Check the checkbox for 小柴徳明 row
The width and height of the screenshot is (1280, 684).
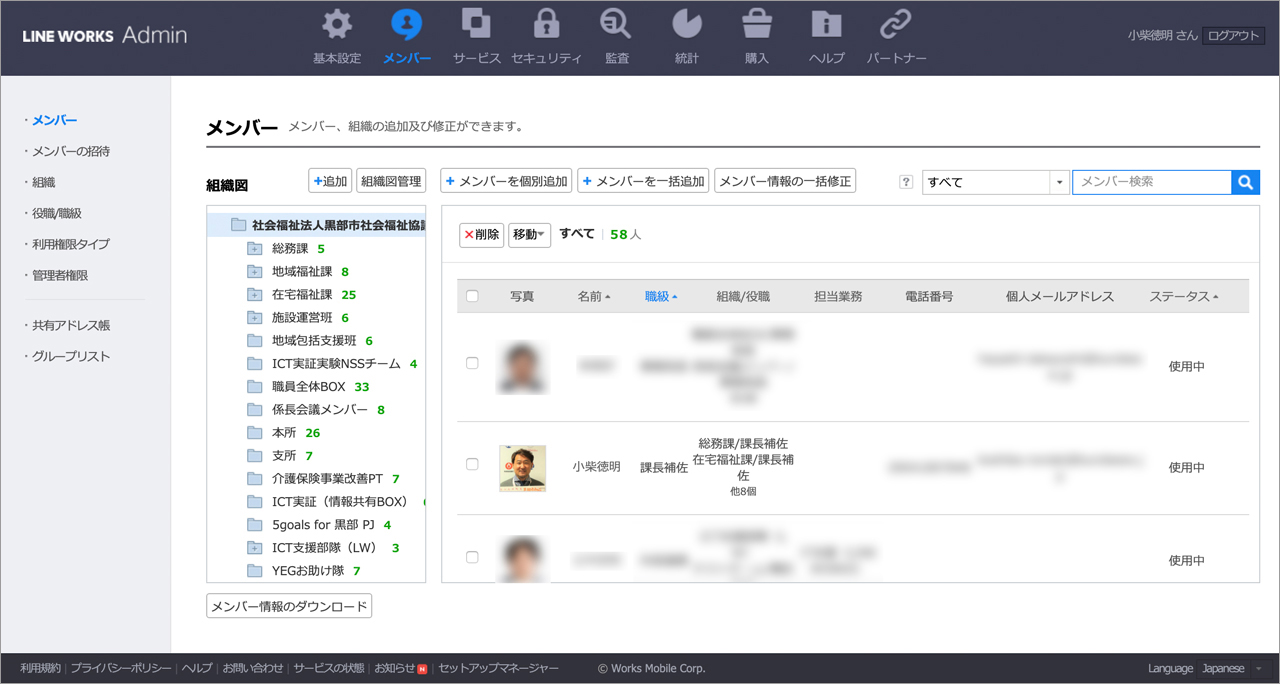click(473, 464)
